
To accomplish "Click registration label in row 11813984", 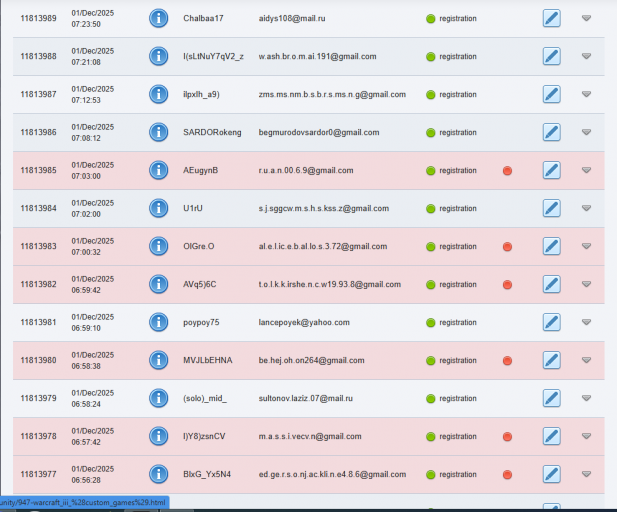I will tap(458, 209).
